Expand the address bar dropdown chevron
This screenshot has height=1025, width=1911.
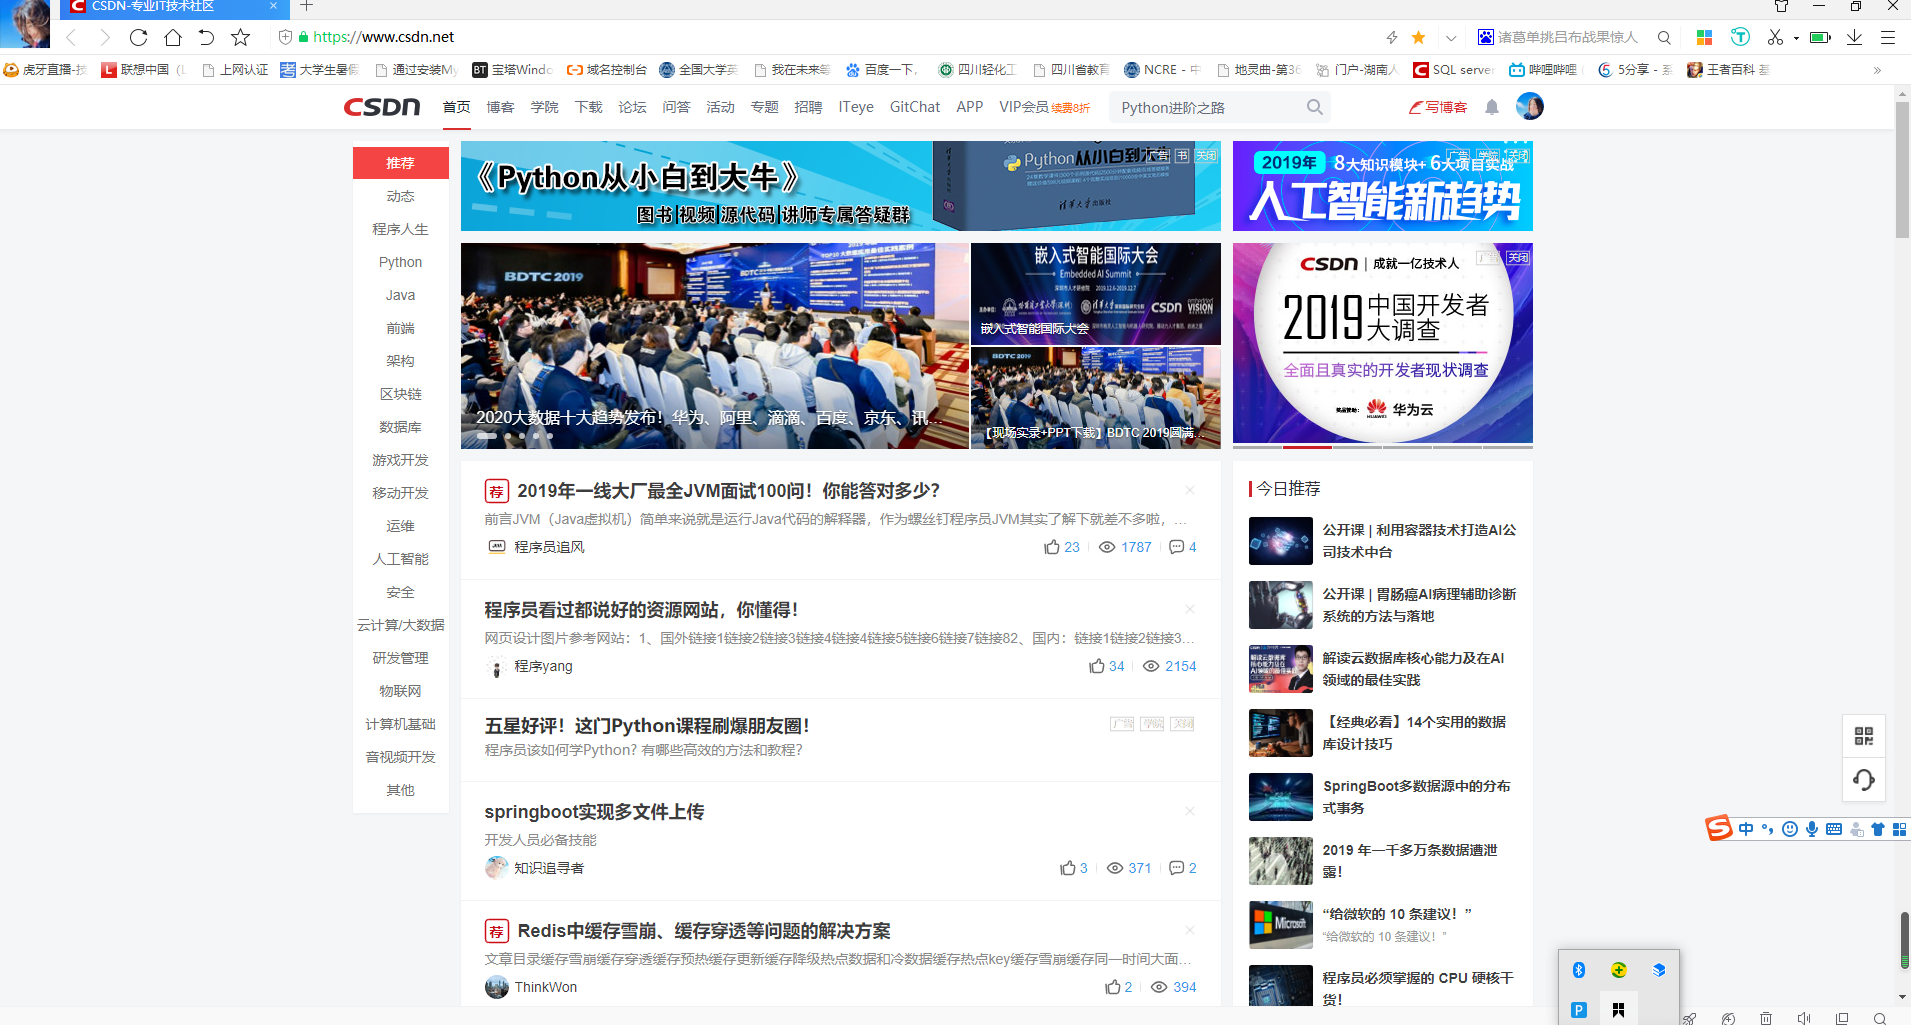click(x=1451, y=38)
